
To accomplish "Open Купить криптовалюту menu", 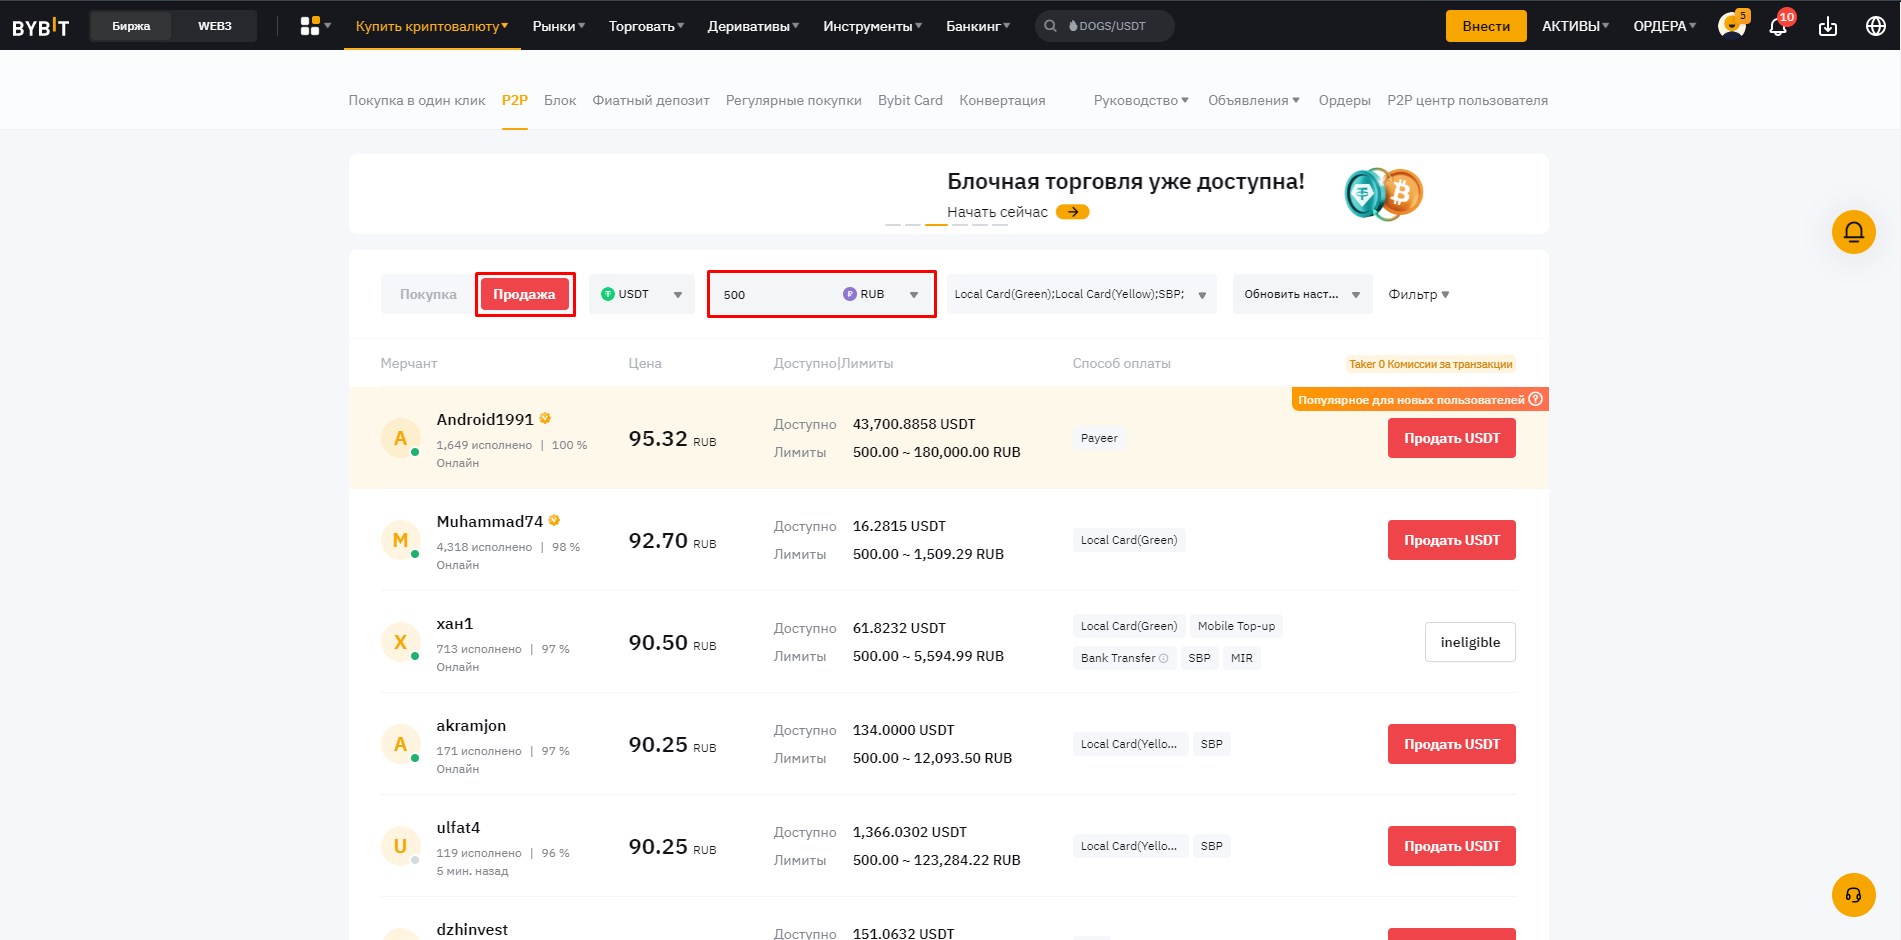I will pyautogui.click(x=432, y=26).
